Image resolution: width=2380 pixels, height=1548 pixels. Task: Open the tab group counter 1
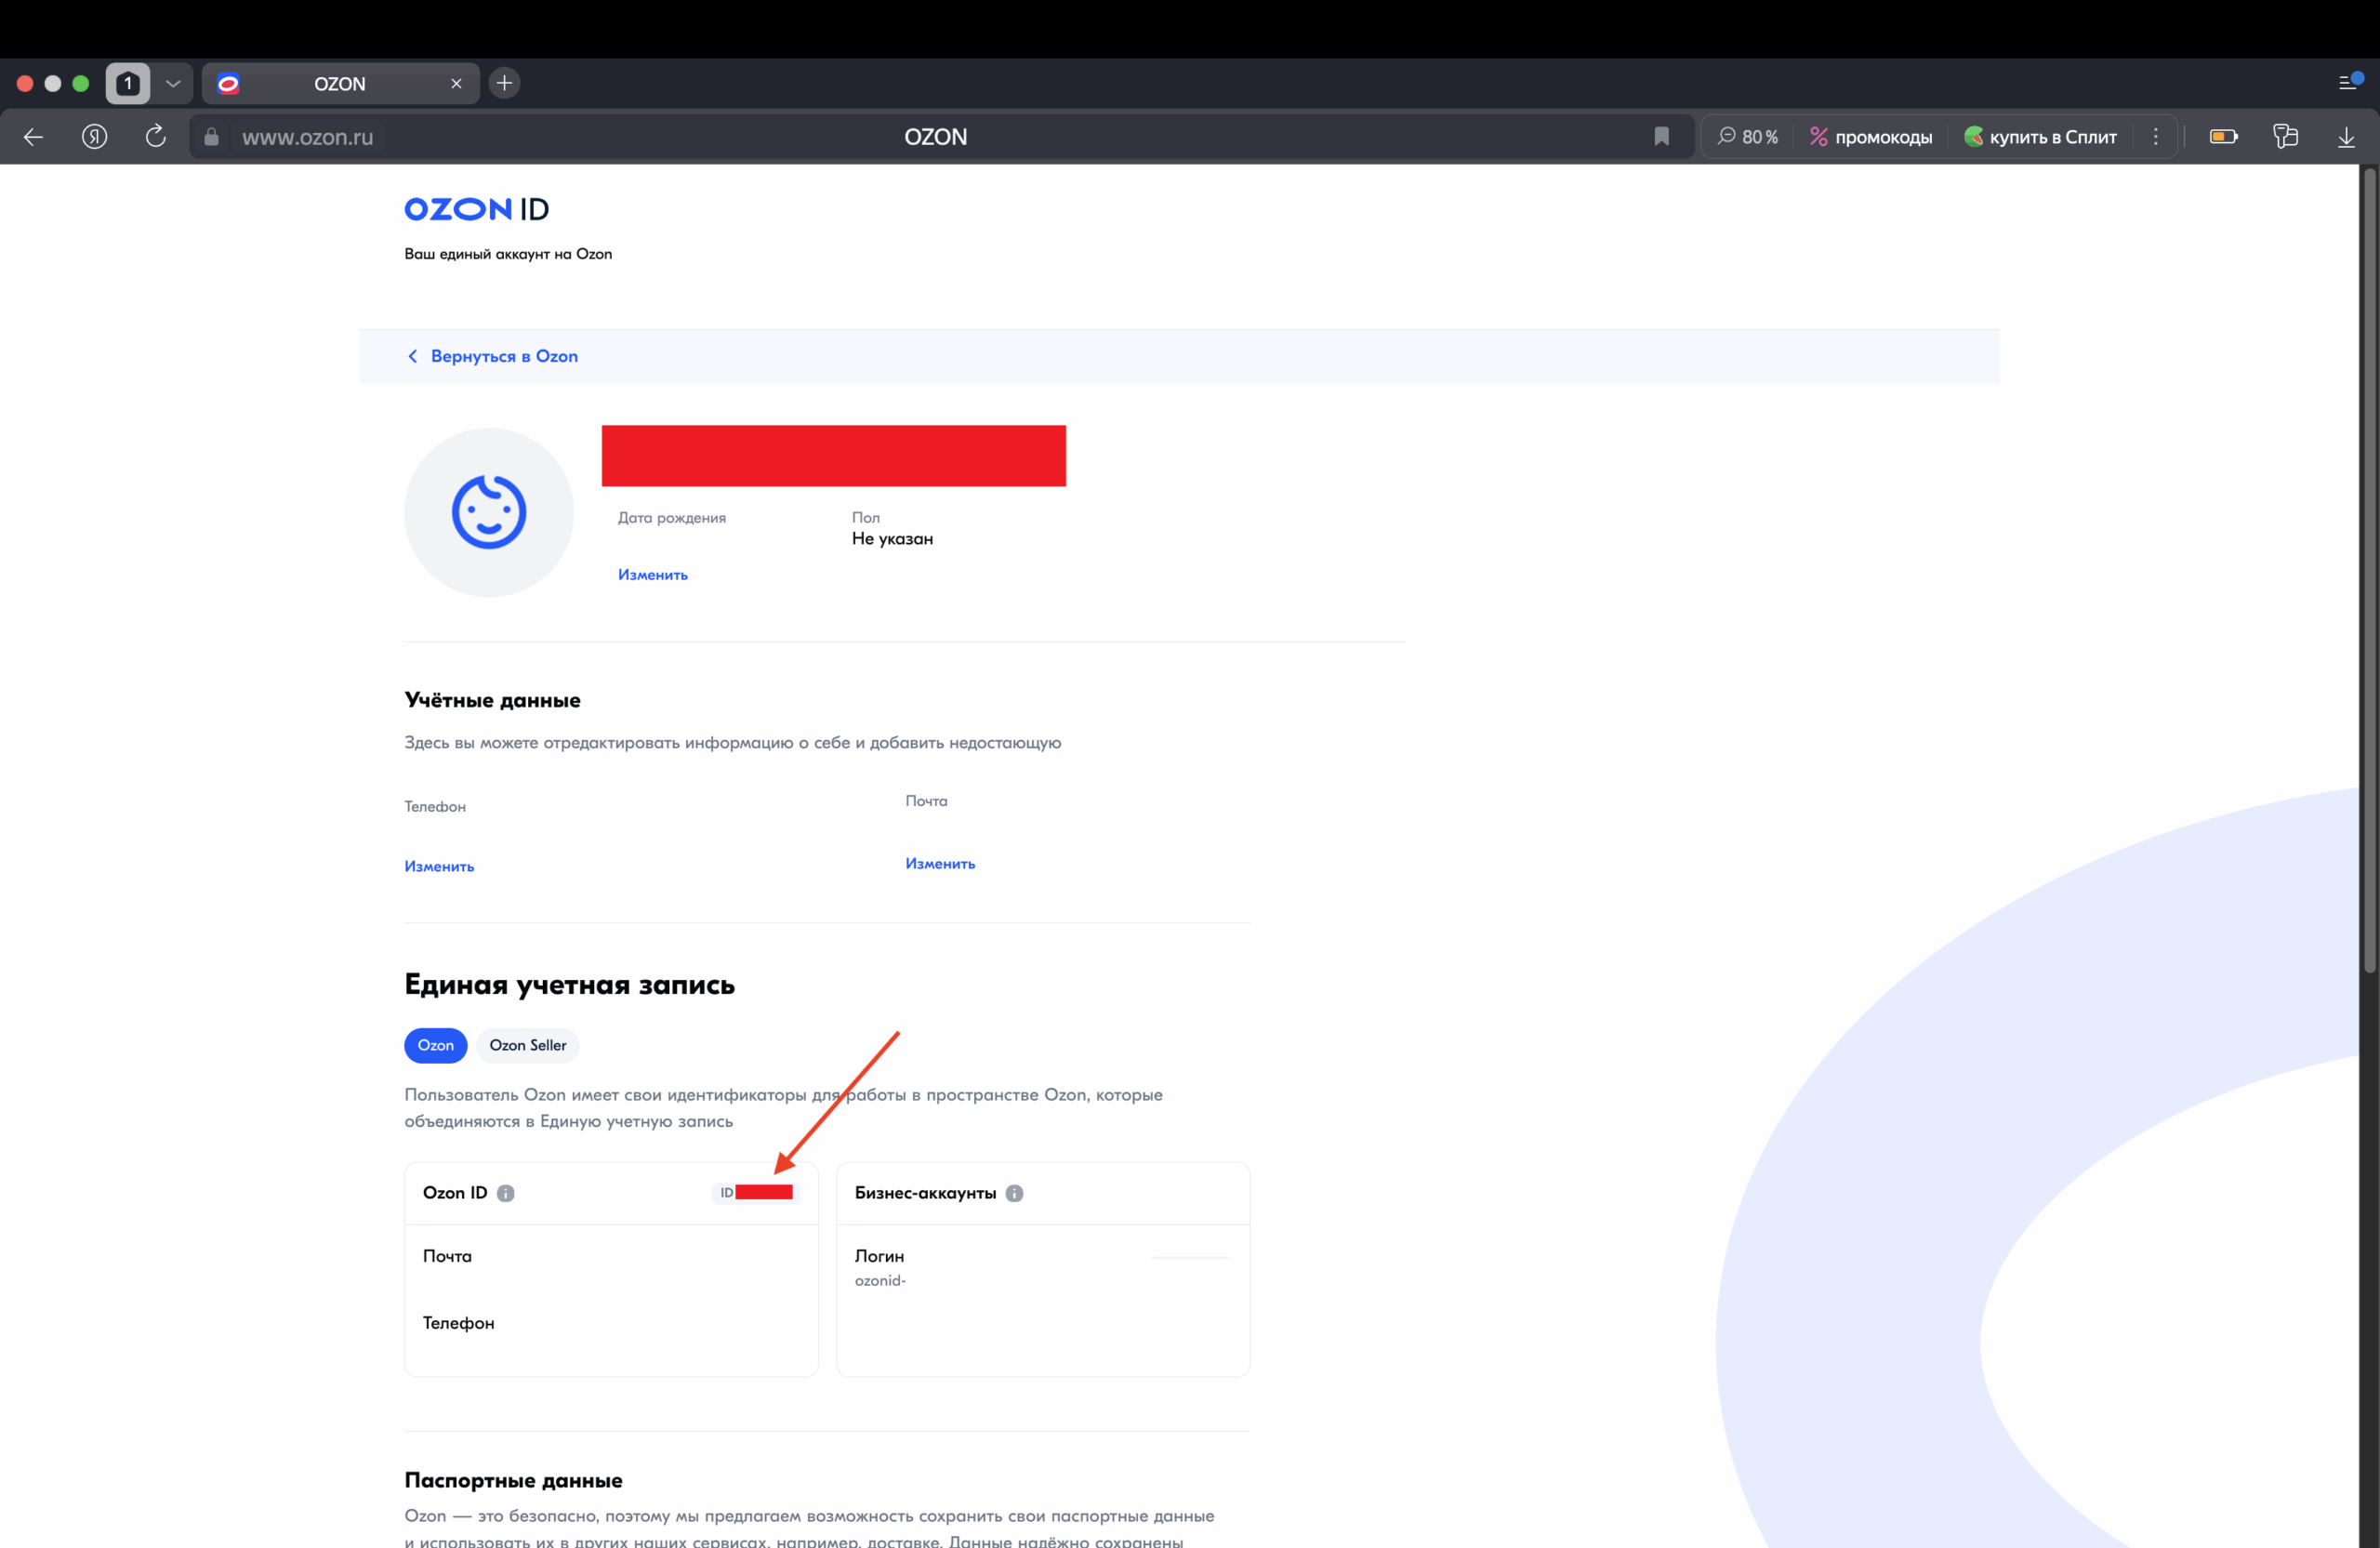pos(128,83)
